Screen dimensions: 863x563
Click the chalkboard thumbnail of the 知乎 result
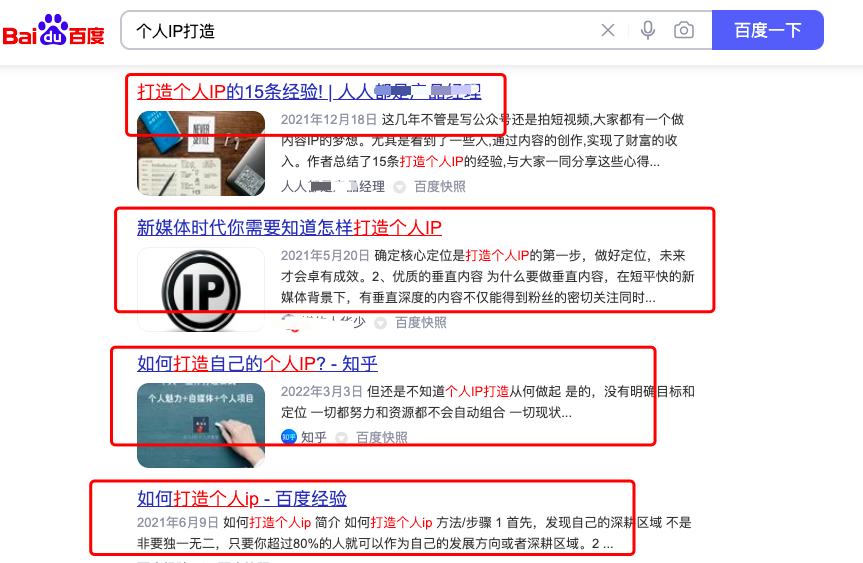(x=201, y=425)
